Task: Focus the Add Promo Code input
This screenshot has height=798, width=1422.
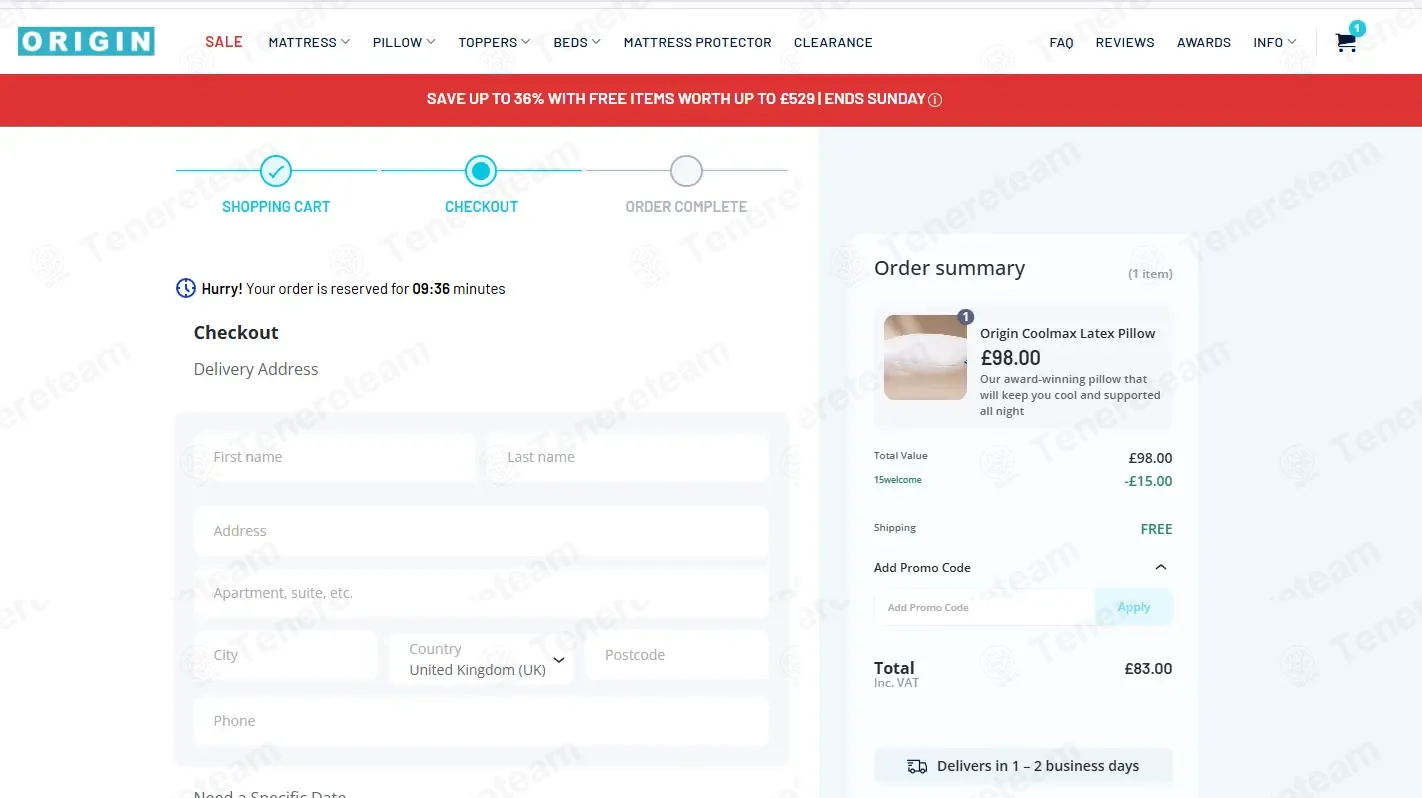Action: (985, 607)
